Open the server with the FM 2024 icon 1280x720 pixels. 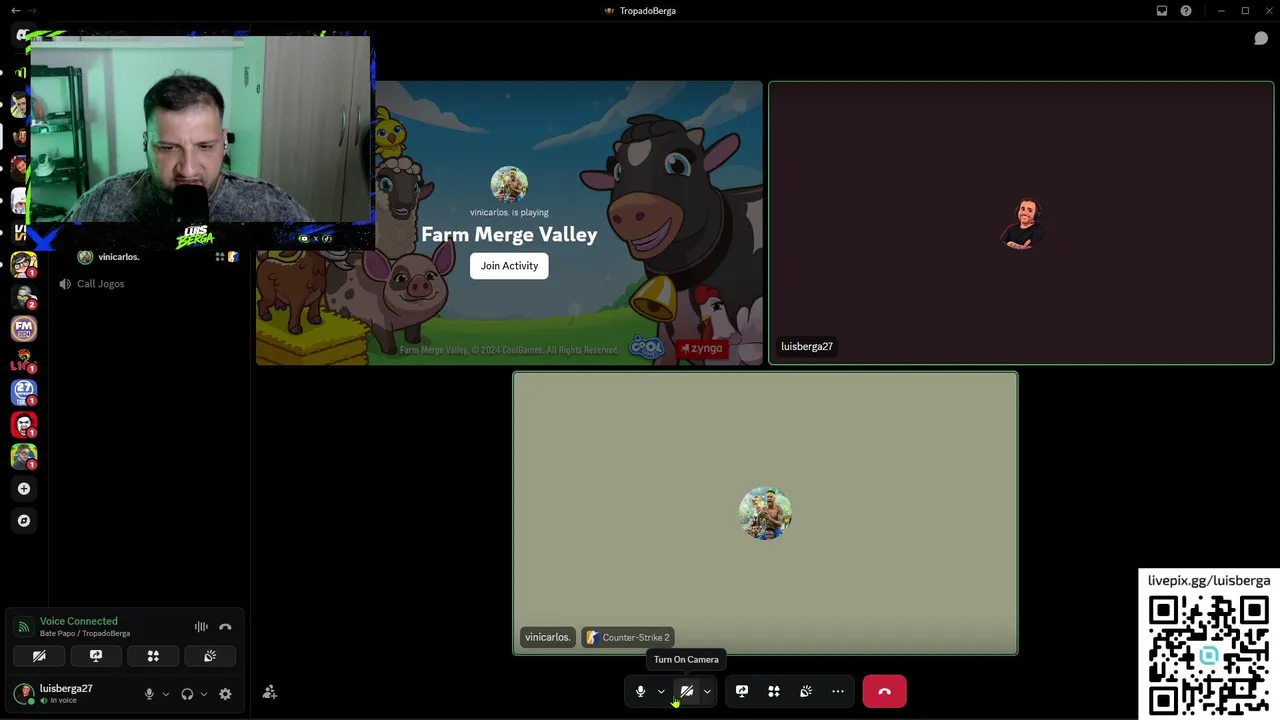coord(24,328)
